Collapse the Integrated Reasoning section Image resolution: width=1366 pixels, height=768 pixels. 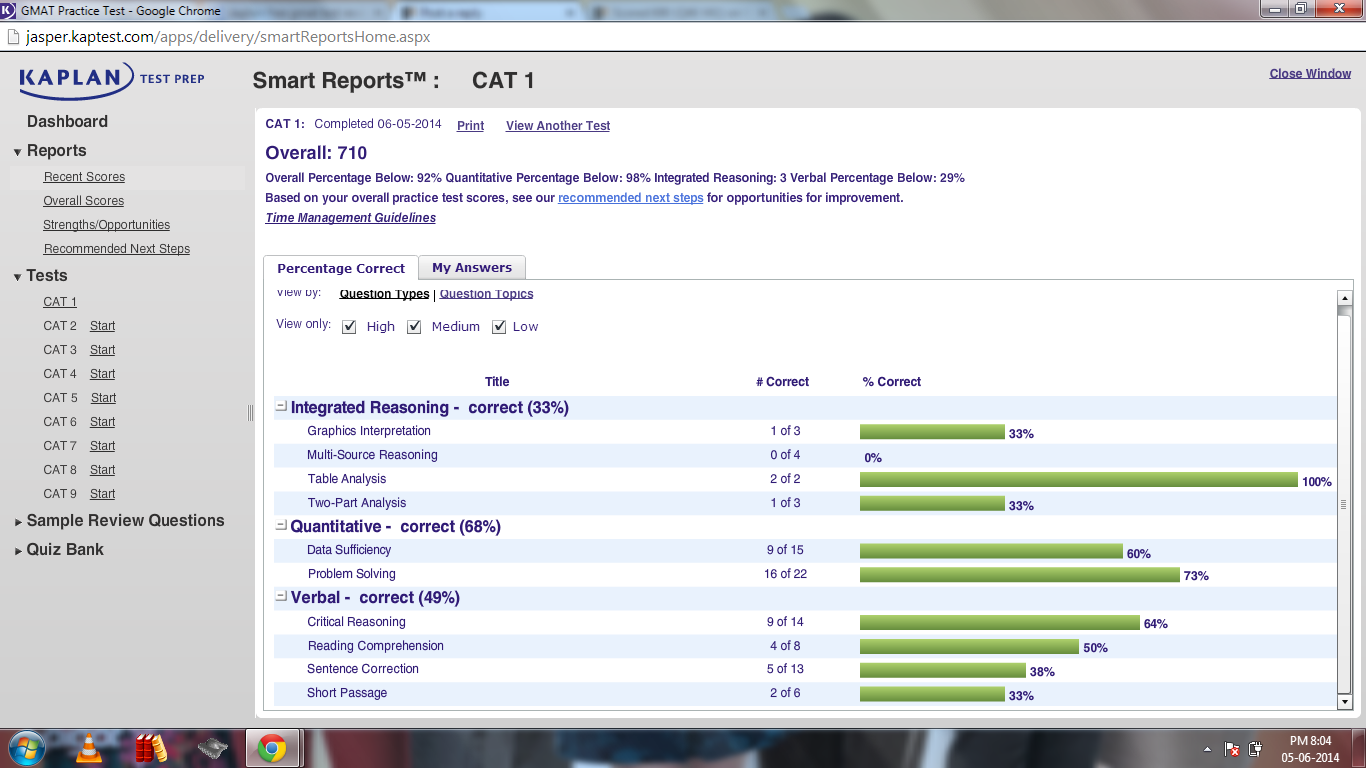tap(281, 407)
